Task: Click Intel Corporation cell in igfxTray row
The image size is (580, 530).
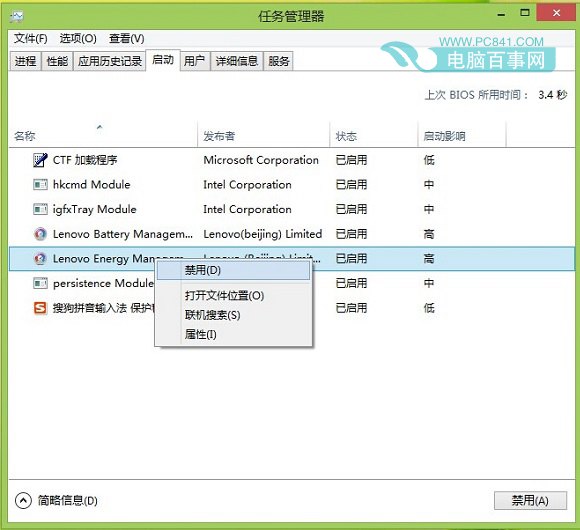Action: click(x=247, y=209)
